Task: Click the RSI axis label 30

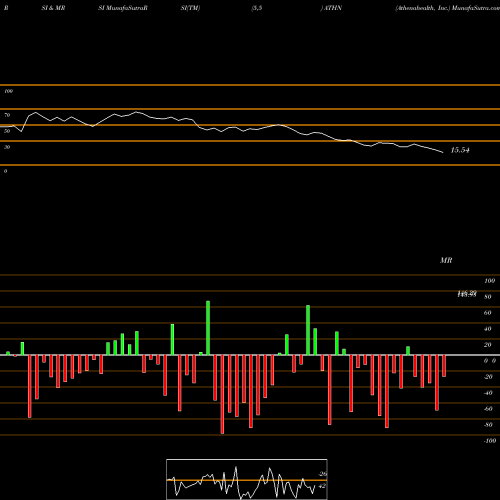Action: (x=7, y=147)
